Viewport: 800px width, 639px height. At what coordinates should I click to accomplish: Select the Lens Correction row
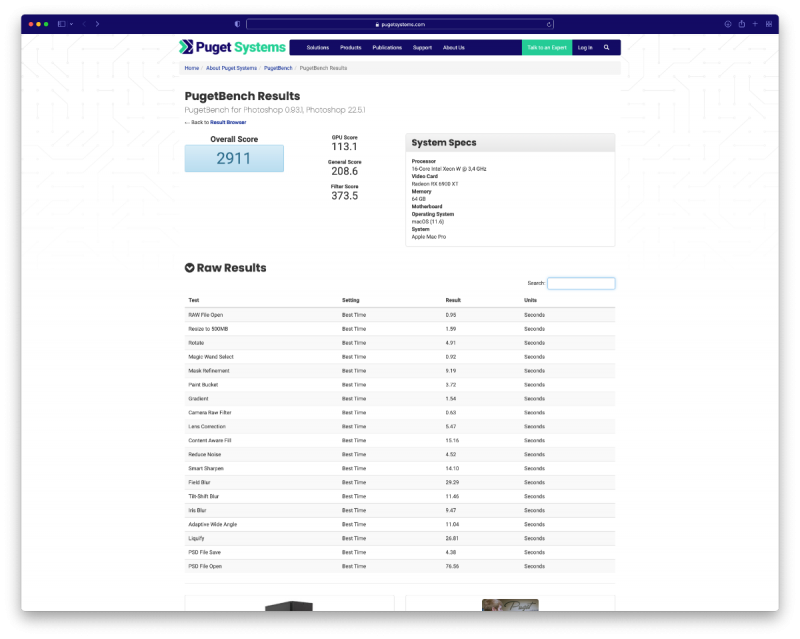pyautogui.click(x=399, y=427)
